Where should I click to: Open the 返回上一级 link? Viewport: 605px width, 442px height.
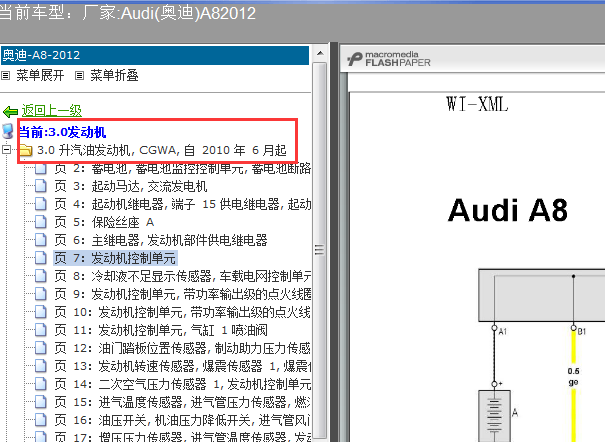tap(52, 111)
